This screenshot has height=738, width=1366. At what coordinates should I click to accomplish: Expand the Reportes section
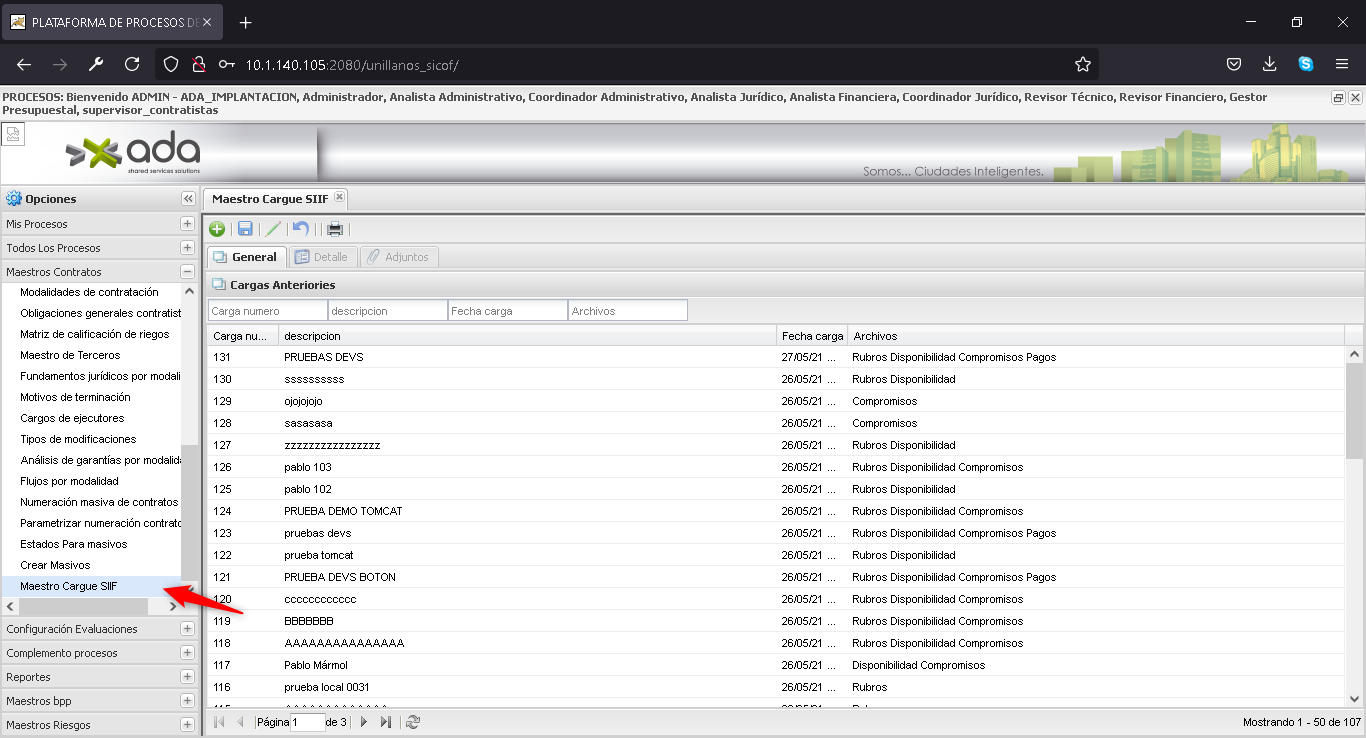(187, 677)
